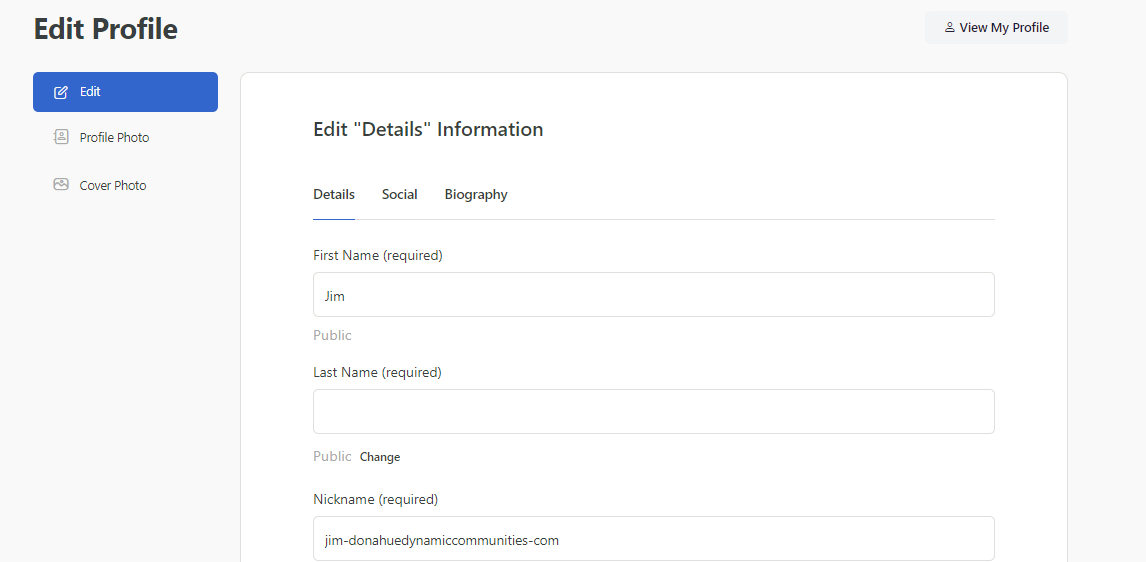Switch to the Details tab
1146x562 pixels.
click(334, 194)
